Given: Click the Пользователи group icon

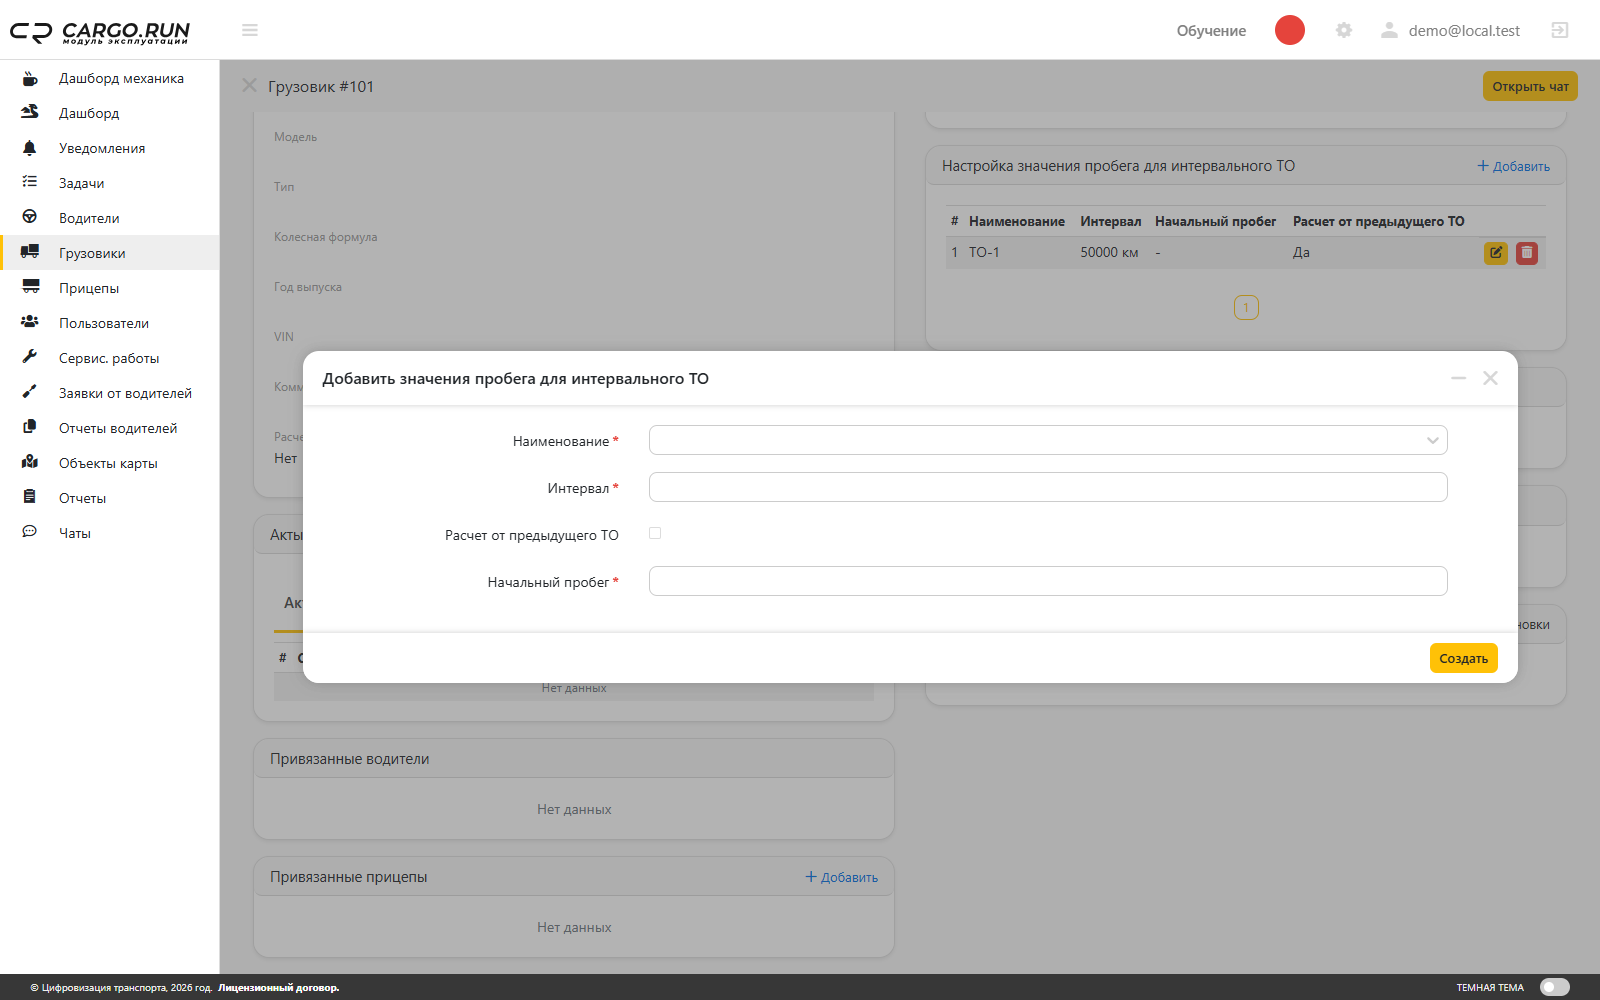Looking at the screenshot, I should click(x=30, y=322).
